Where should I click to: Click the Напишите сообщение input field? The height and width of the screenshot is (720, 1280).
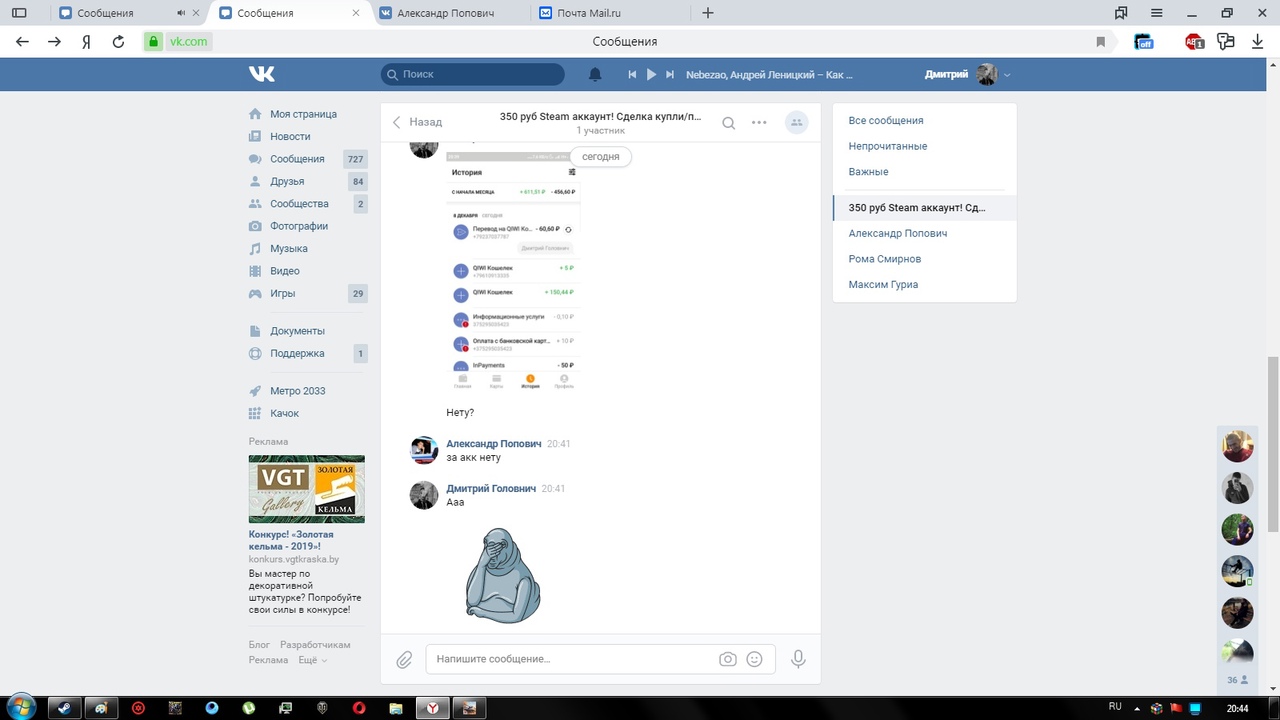tap(570, 659)
